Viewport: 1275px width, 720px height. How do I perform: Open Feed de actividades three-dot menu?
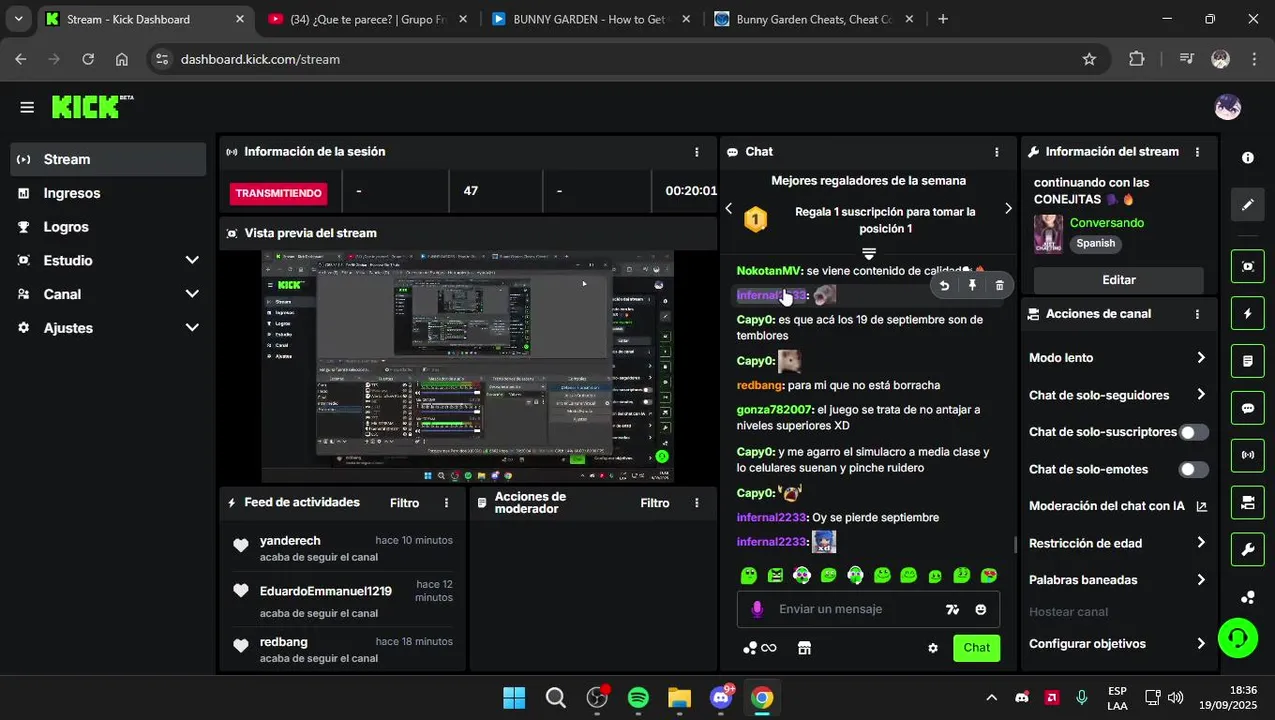pos(446,503)
